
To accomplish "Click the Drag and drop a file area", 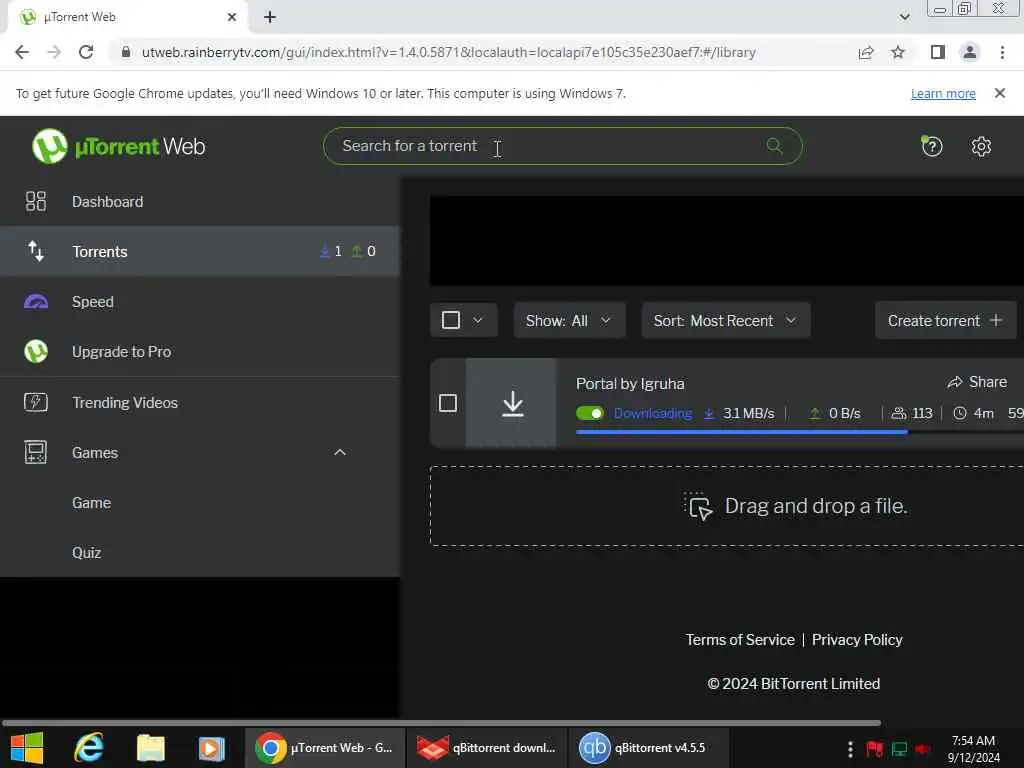I will point(727,505).
